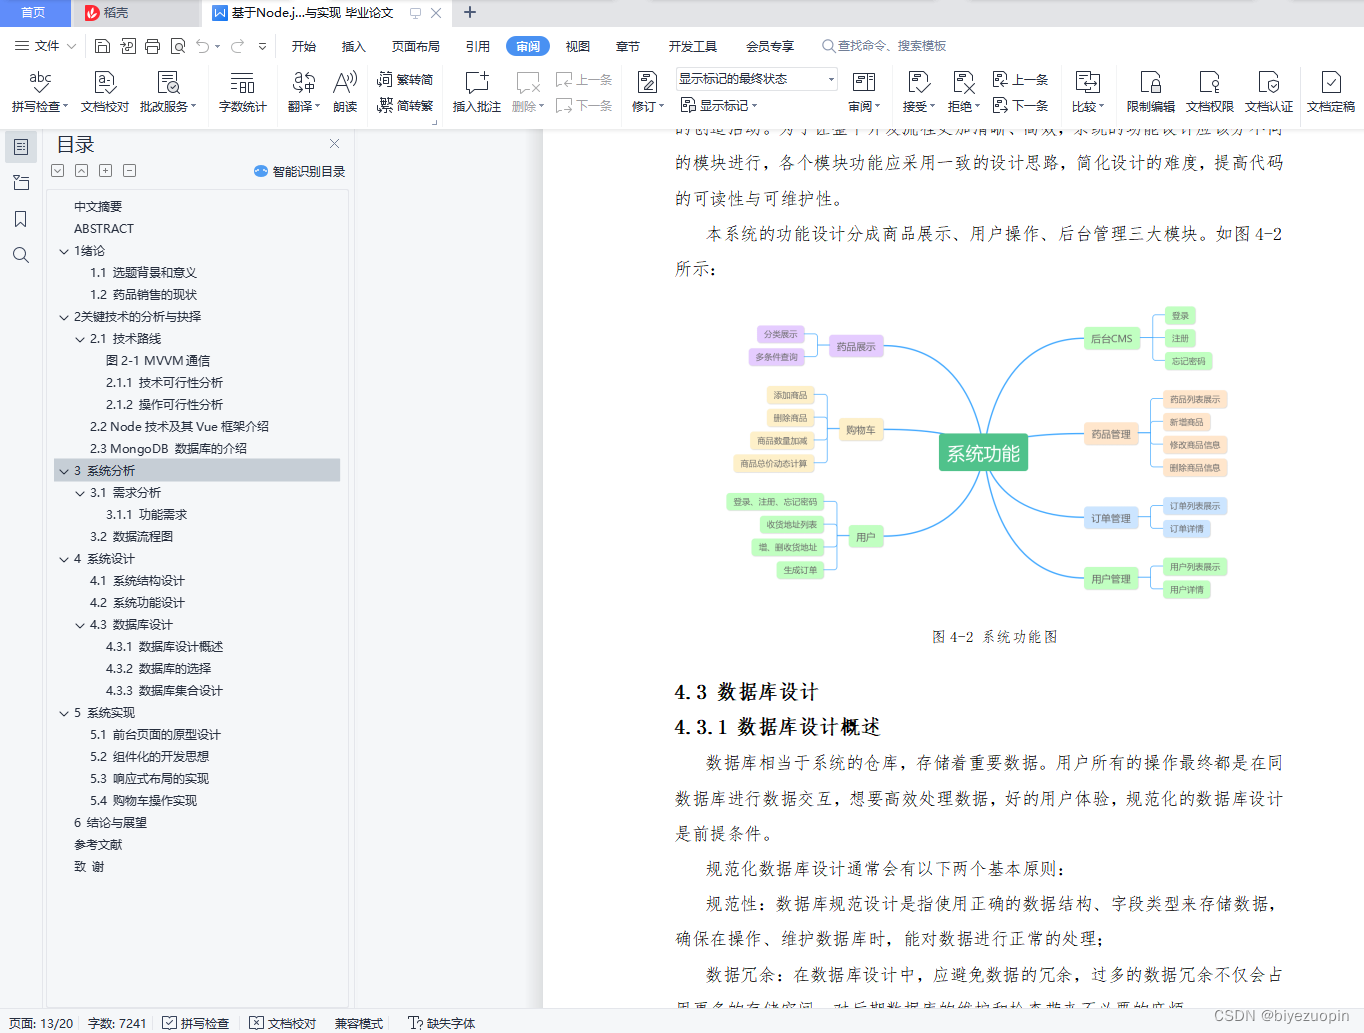This screenshot has height=1033, width=1364.
Task: Open restrict editing tool
Action: [x=1150, y=91]
